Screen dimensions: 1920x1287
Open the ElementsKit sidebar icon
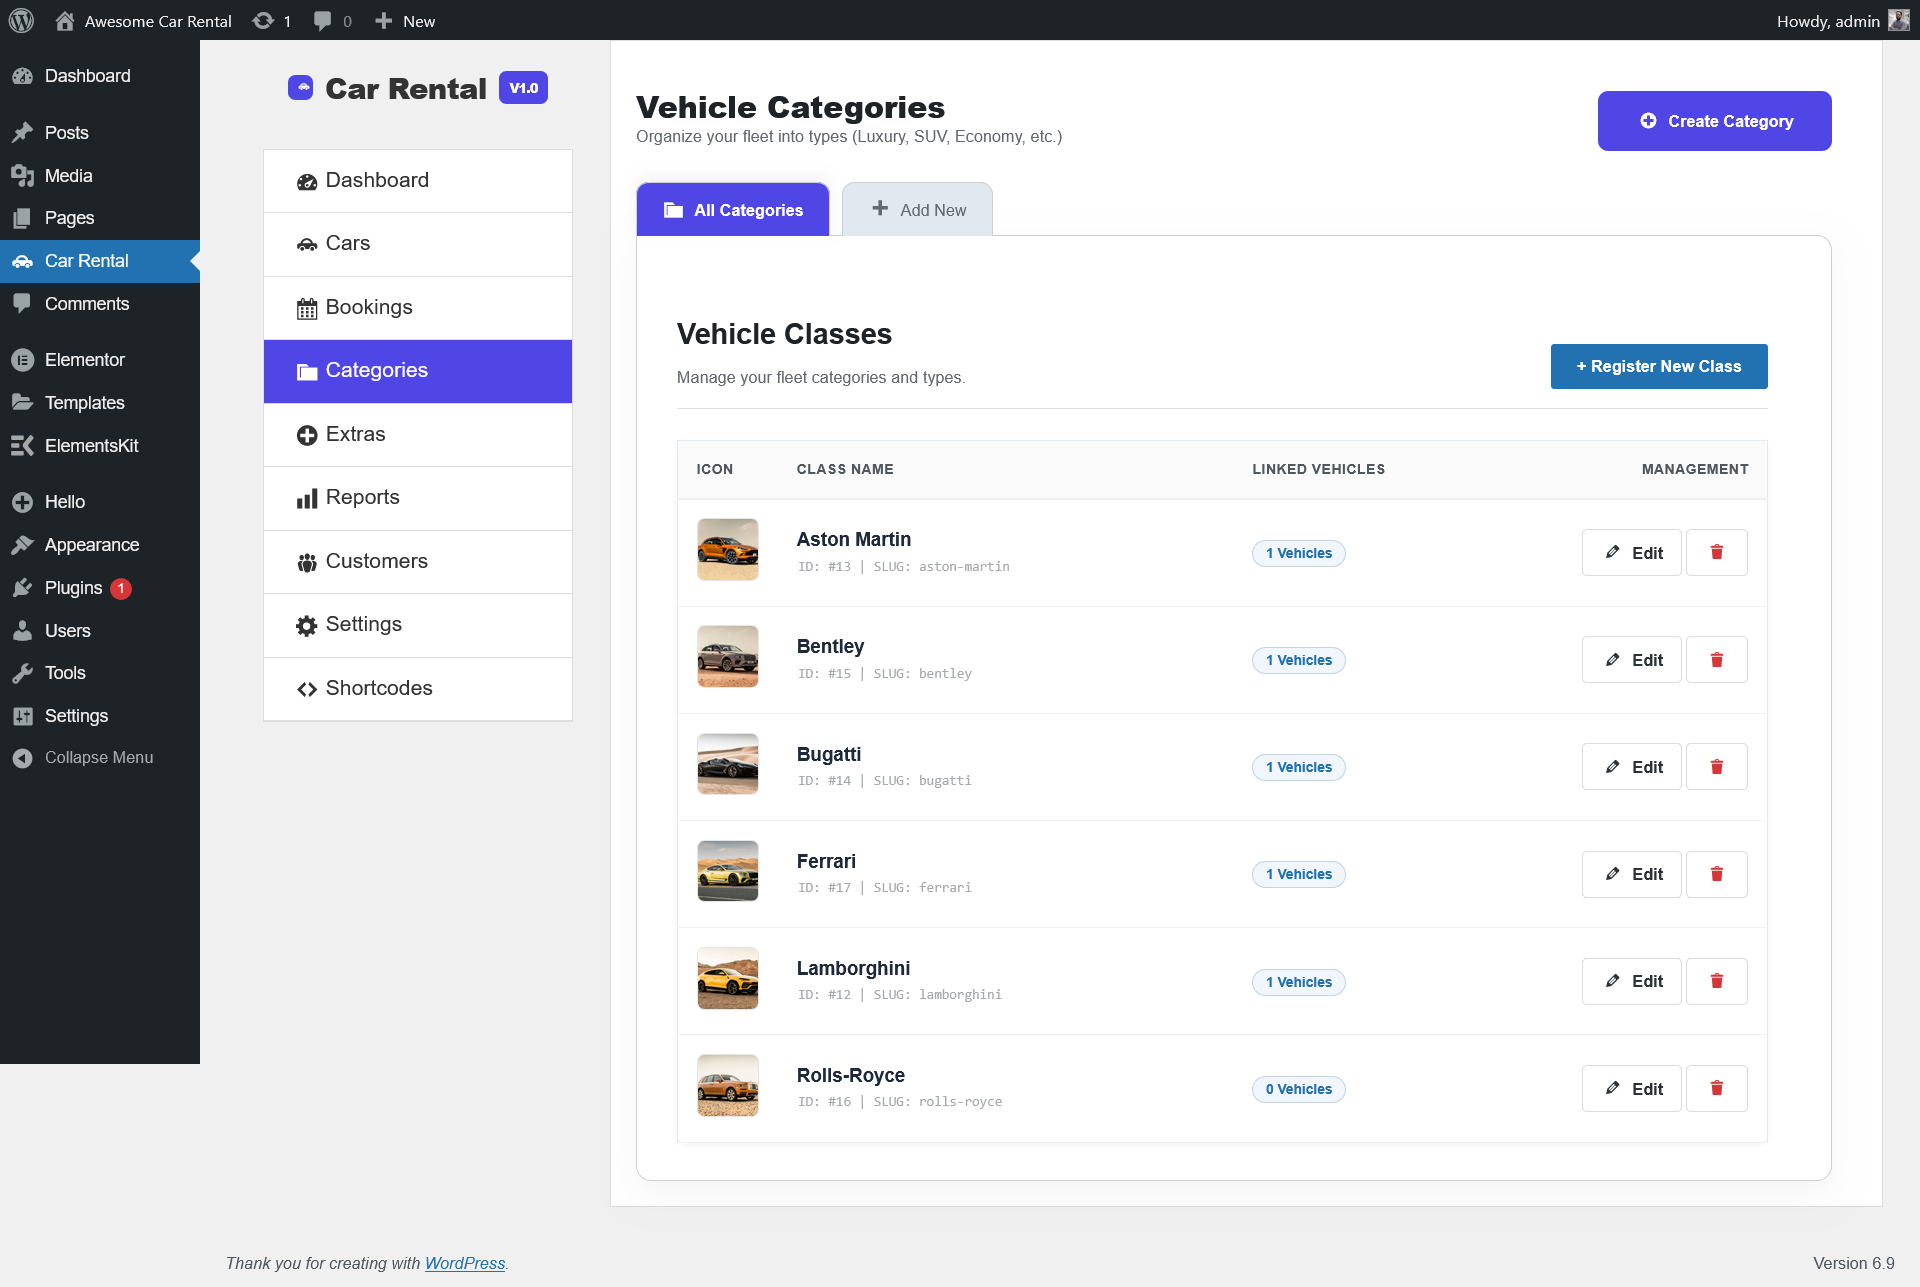[22, 445]
